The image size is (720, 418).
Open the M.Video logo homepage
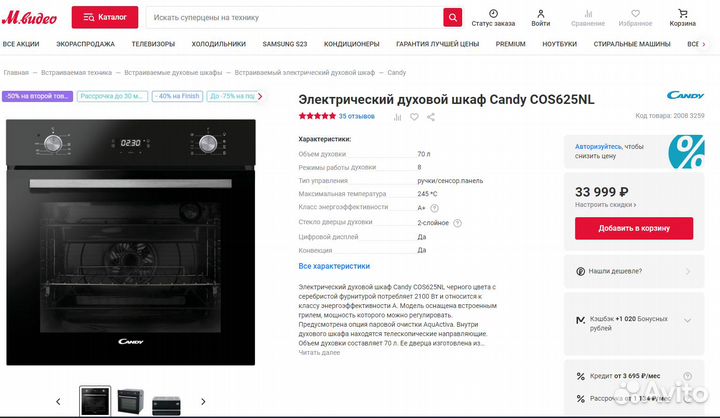coord(29,17)
